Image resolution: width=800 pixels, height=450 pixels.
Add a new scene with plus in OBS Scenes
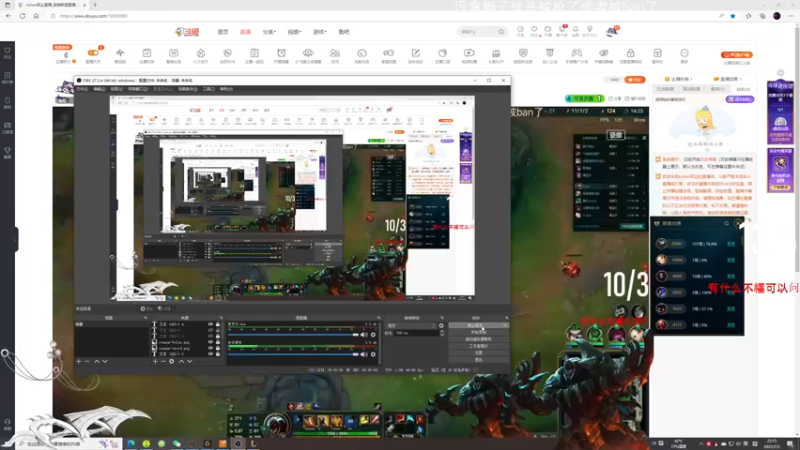click(x=79, y=361)
